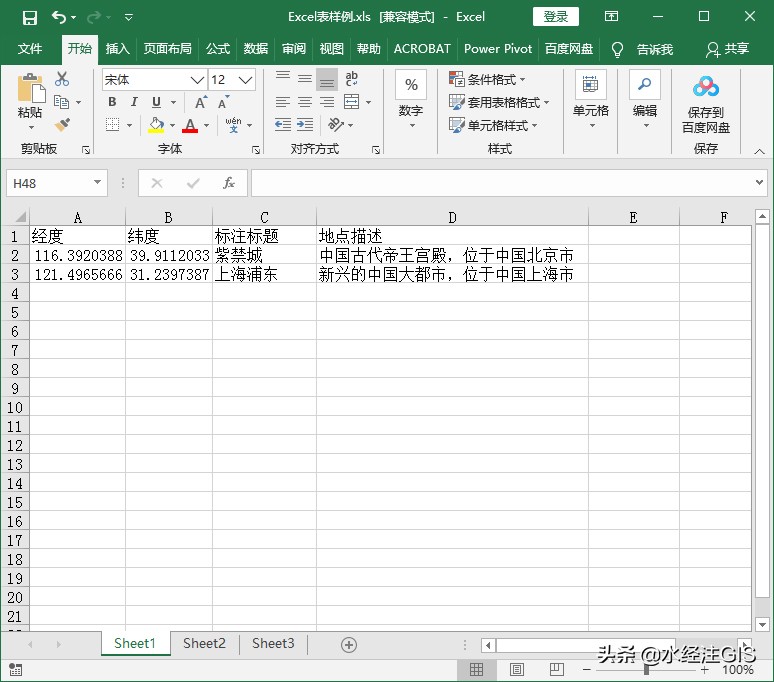Decrease font size with small A
The width and height of the screenshot is (774, 682).
223,103
